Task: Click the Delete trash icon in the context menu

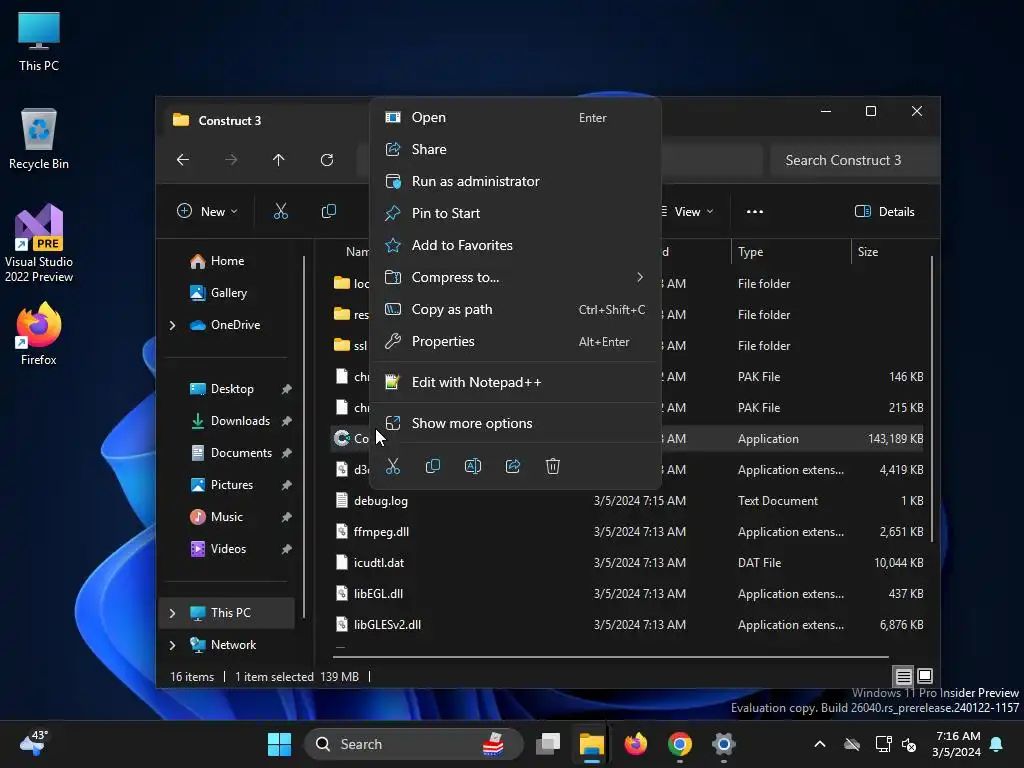Action: click(x=552, y=466)
